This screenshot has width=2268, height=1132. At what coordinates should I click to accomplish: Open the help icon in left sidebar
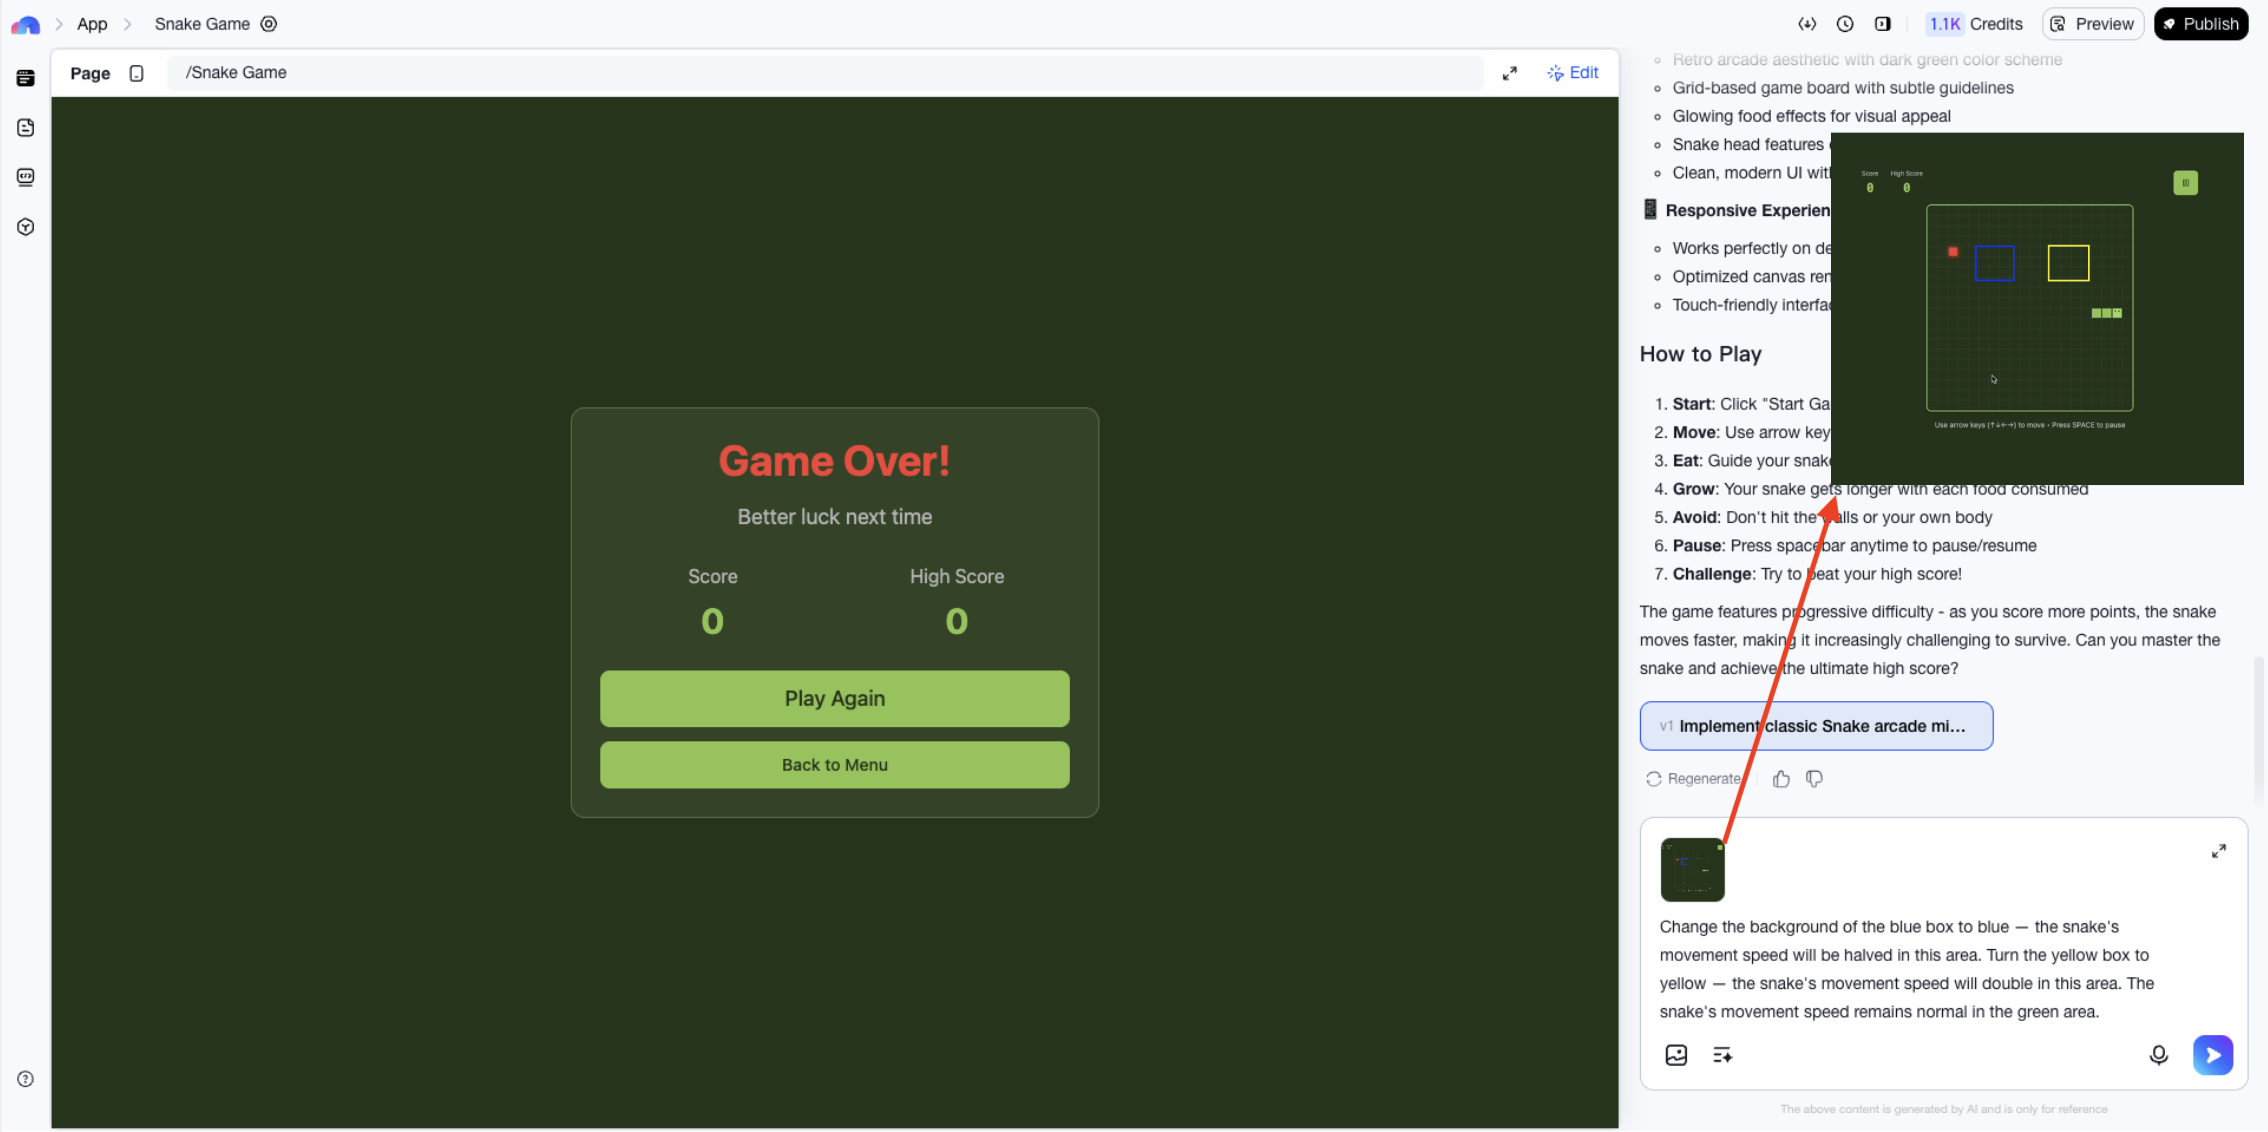tap(26, 1079)
